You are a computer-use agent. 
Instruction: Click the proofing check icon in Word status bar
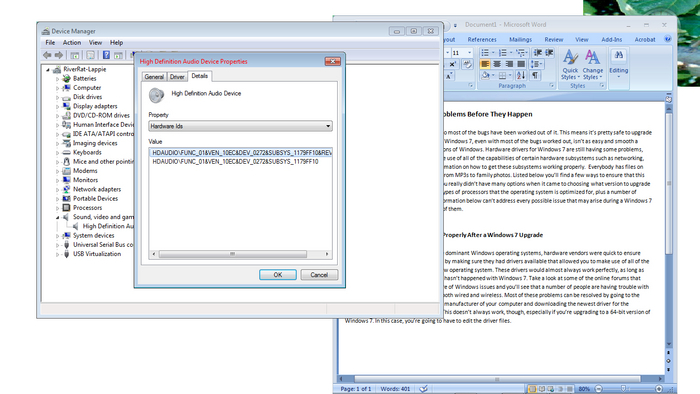tap(424, 389)
